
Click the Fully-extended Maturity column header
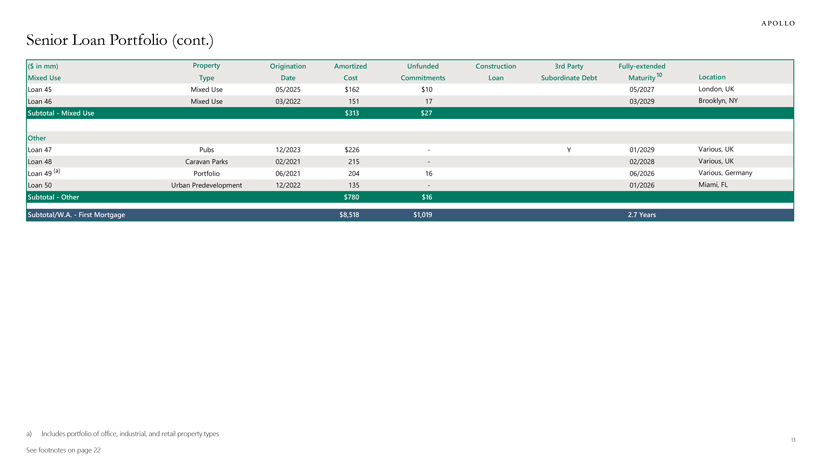pyautogui.click(x=641, y=71)
